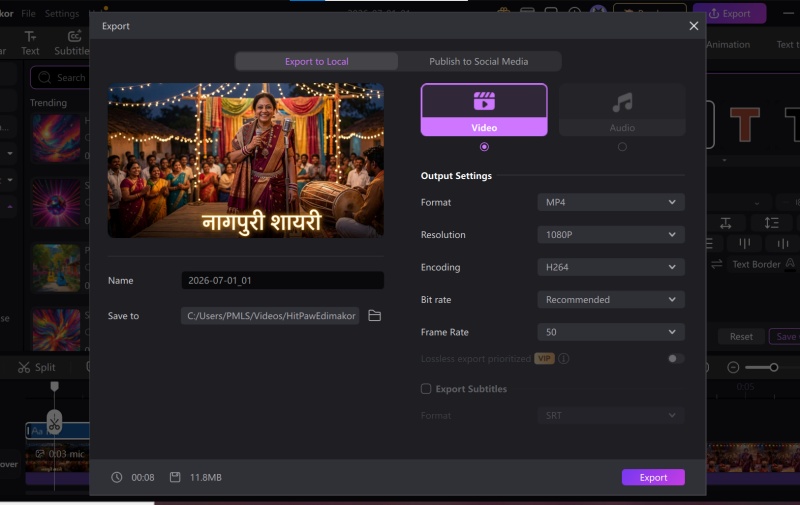Open folder browser next to Save to path
The height and width of the screenshot is (505, 800).
(374, 316)
